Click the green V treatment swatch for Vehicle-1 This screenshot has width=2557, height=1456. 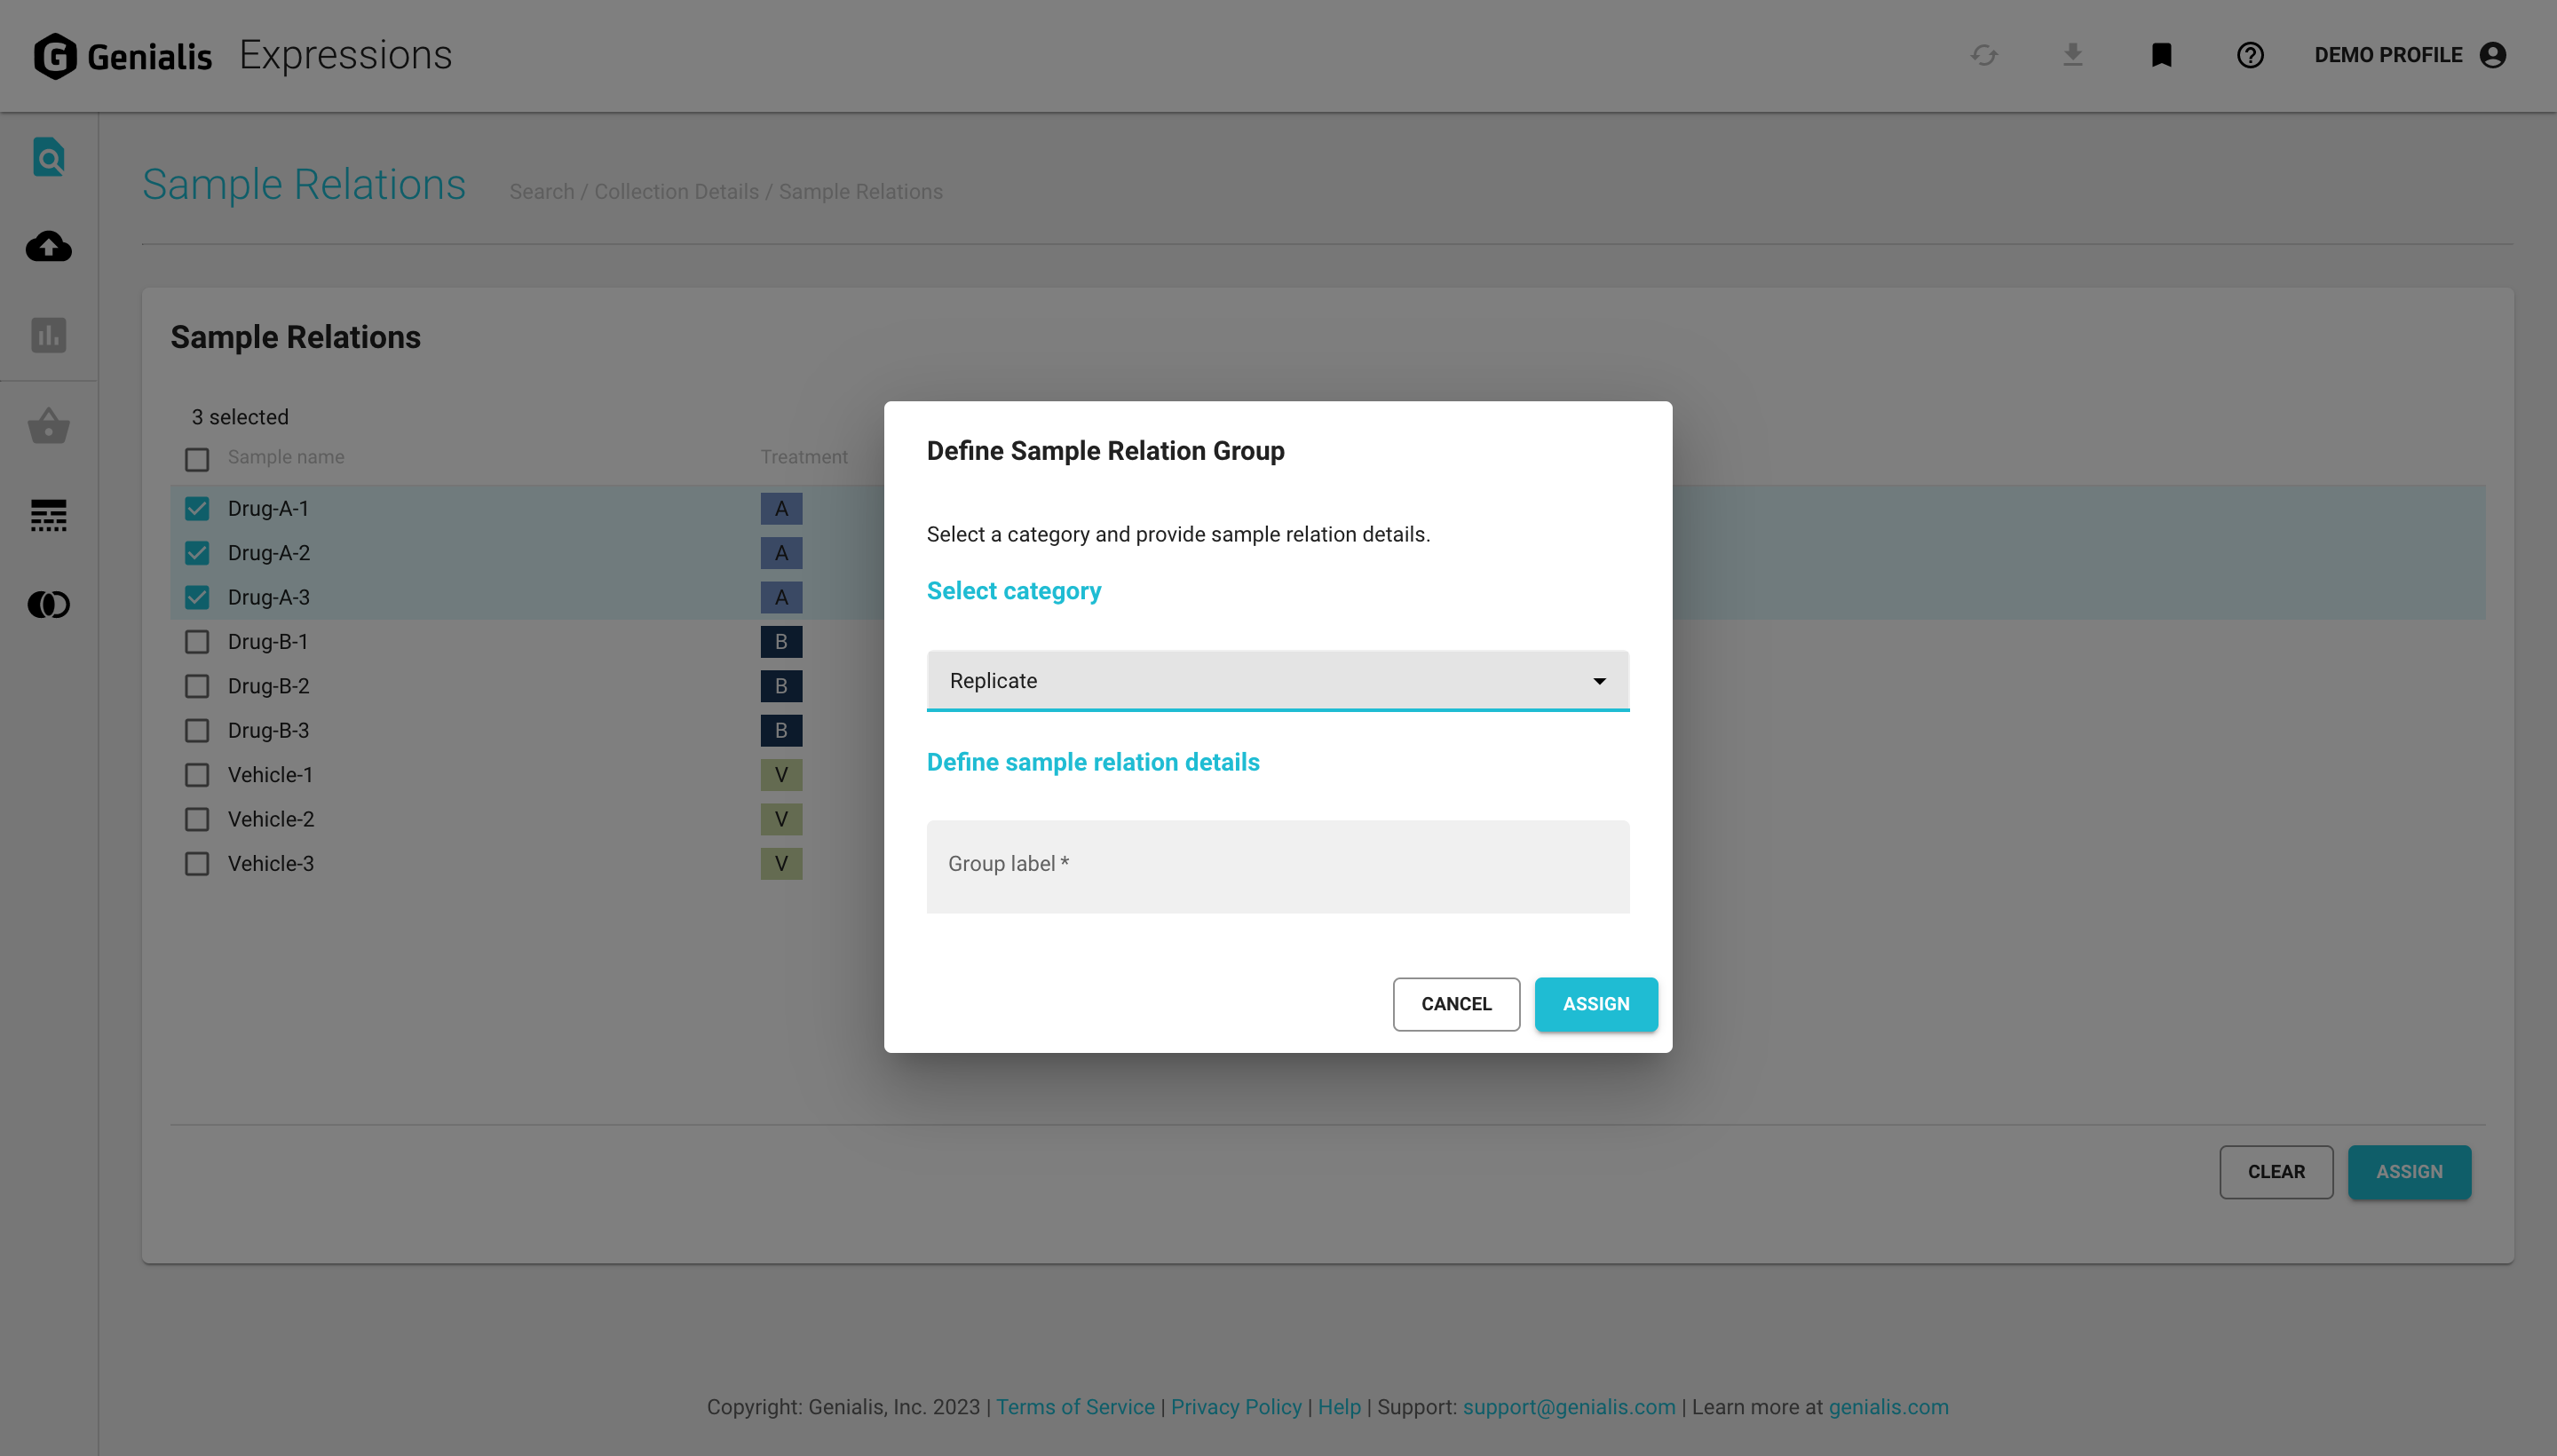[x=781, y=775]
